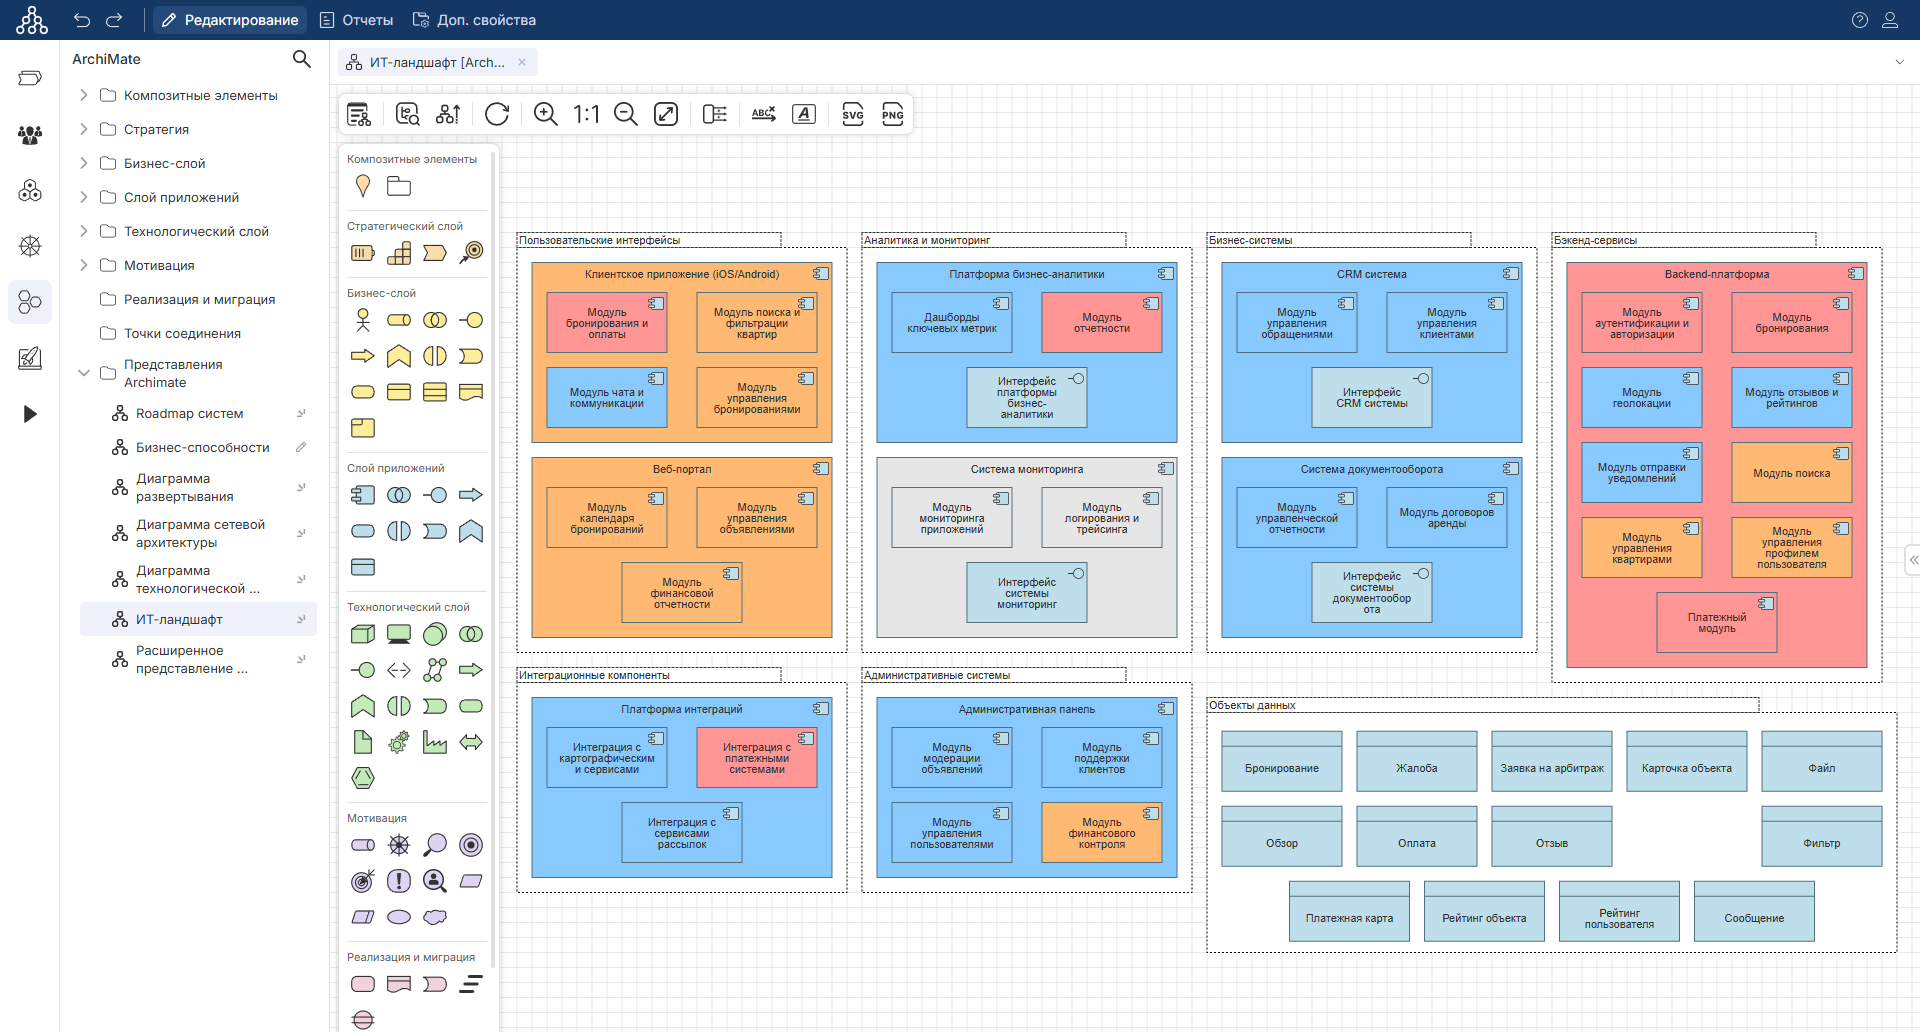Click the fit to screen icon
The height and width of the screenshot is (1032, 1920).
click(666, 114)
